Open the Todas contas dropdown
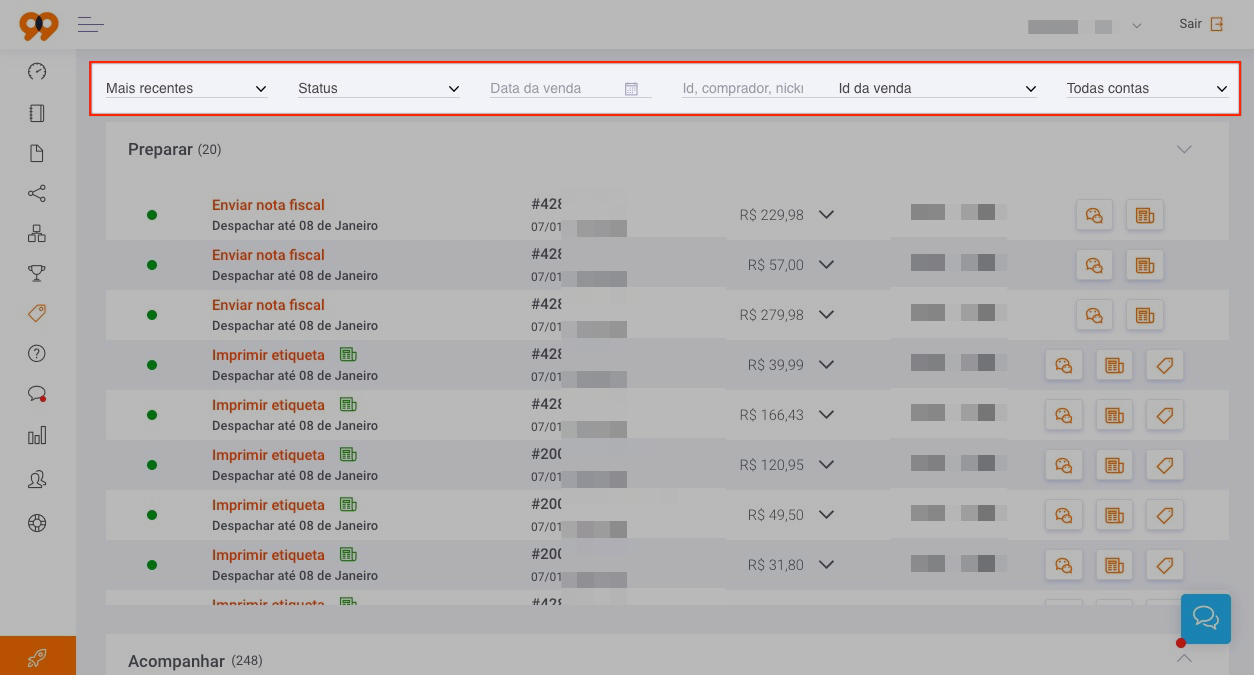Screen dimensions: 1254x675 point(1148,88)
